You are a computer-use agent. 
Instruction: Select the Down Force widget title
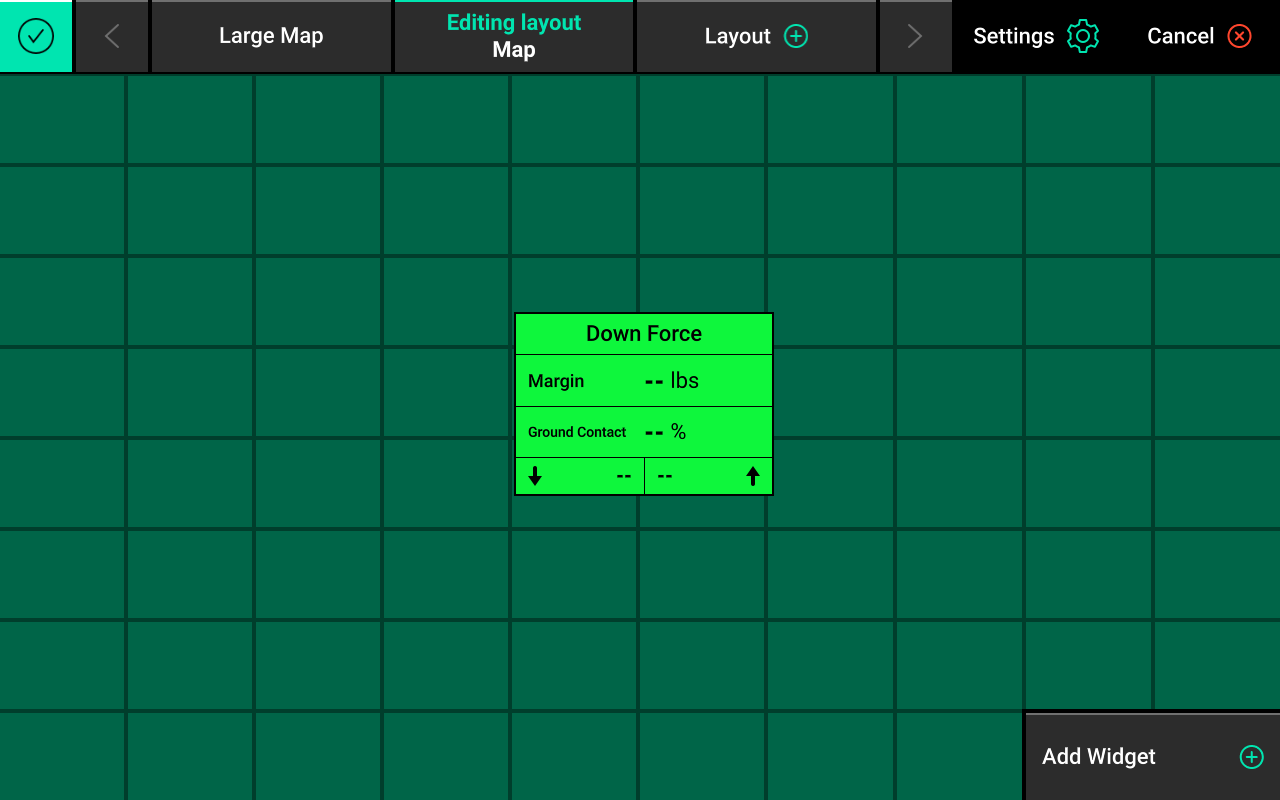click(x=644, y=334)
